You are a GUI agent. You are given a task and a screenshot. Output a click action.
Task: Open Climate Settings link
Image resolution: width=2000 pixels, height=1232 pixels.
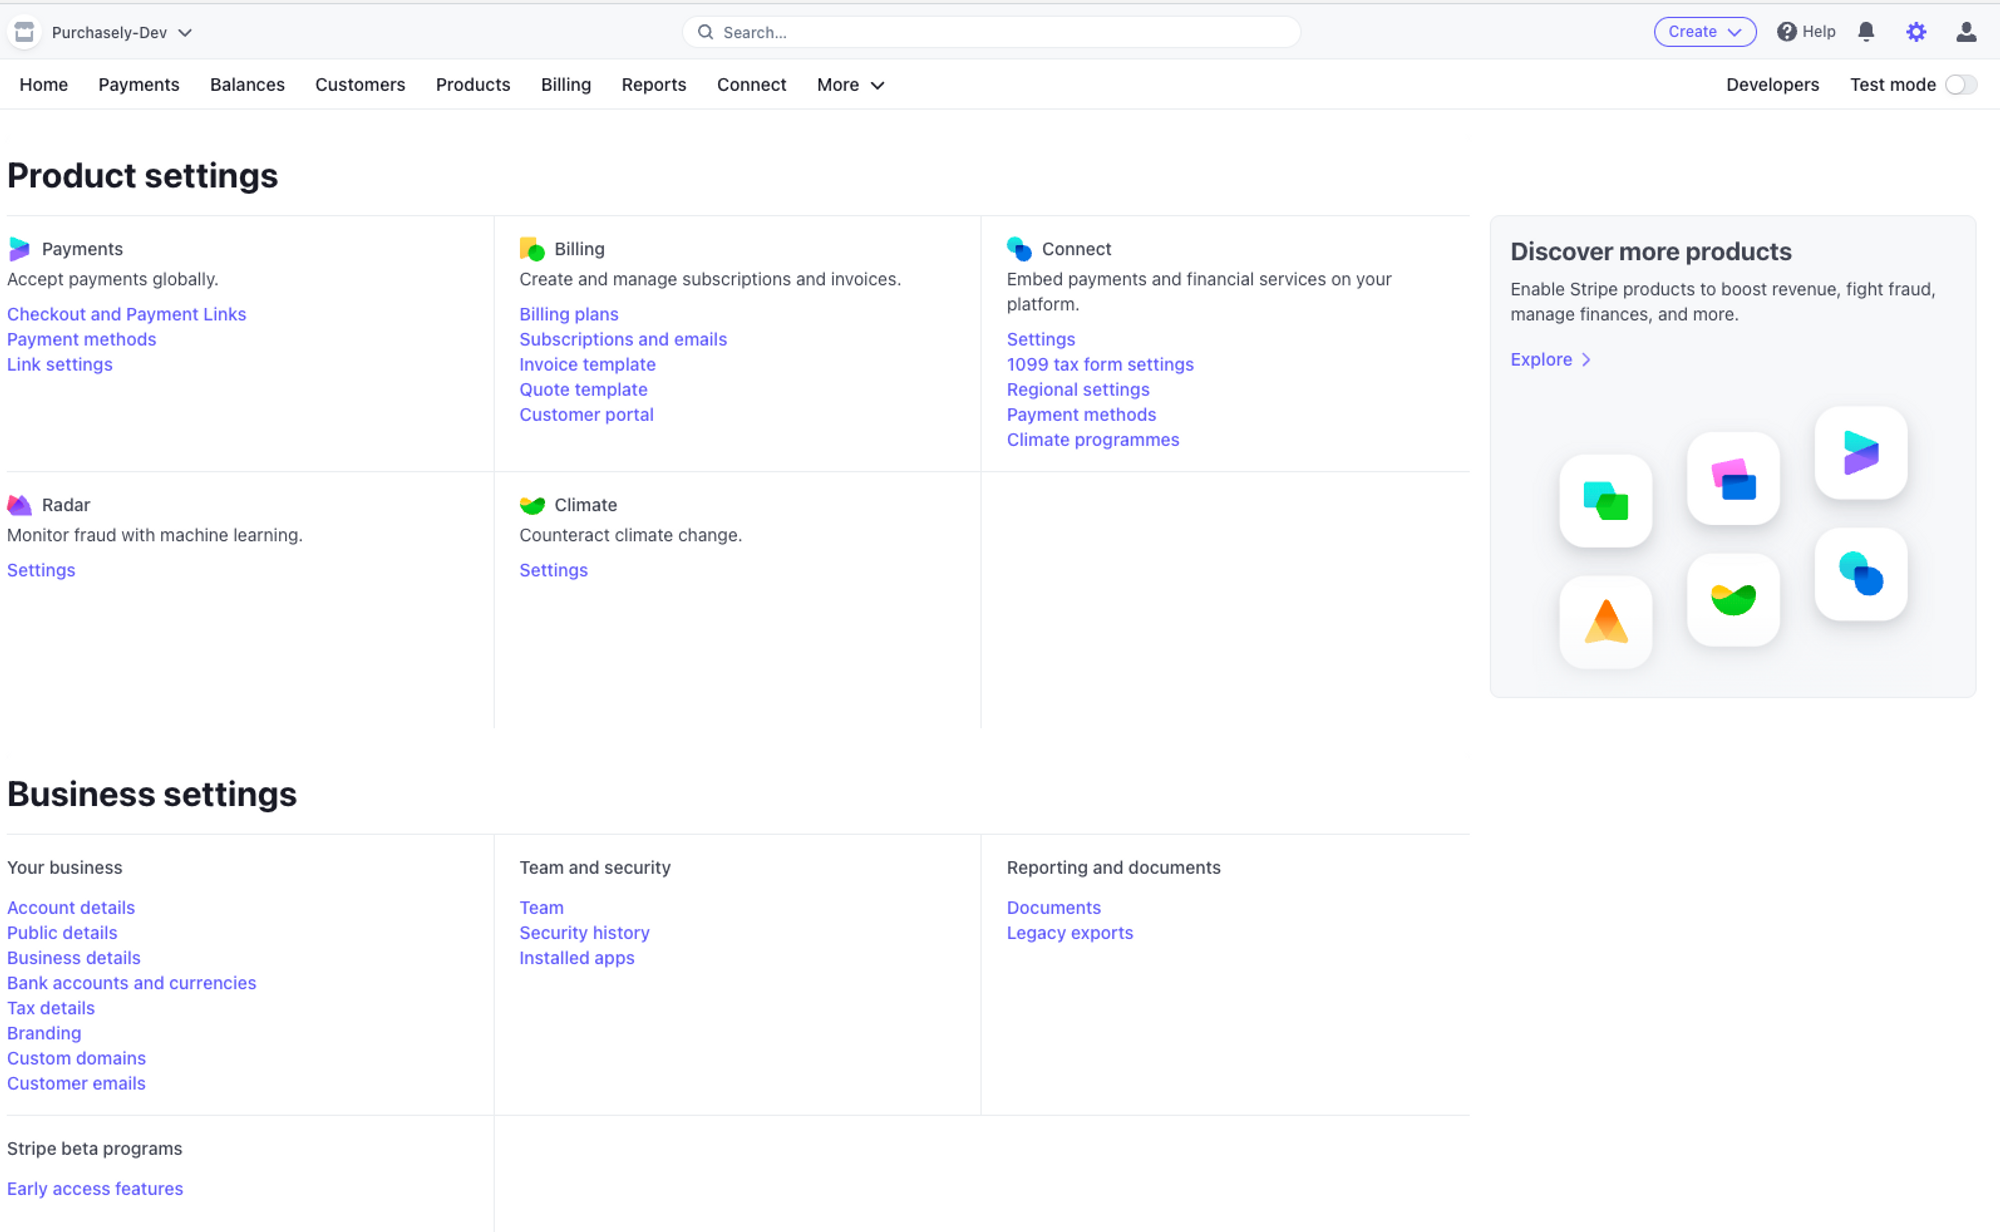553,570
